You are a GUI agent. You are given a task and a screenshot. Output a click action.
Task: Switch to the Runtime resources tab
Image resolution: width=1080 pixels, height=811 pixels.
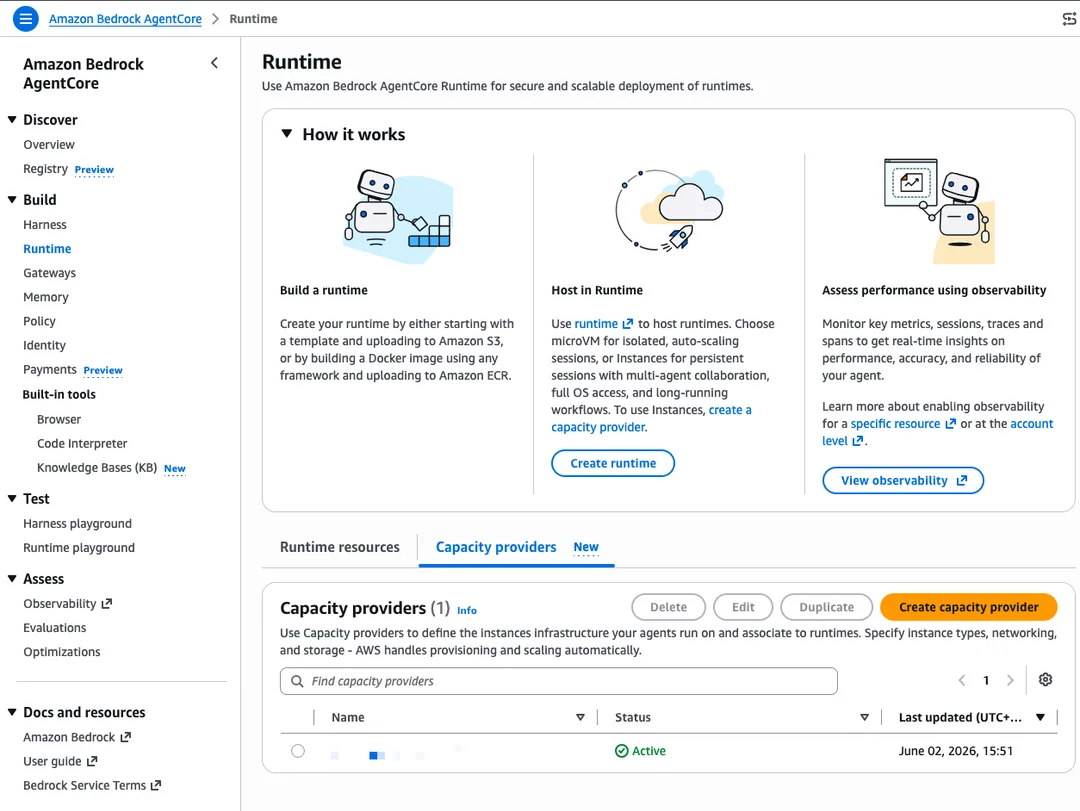pyautogui.click(x=340, y=547)
